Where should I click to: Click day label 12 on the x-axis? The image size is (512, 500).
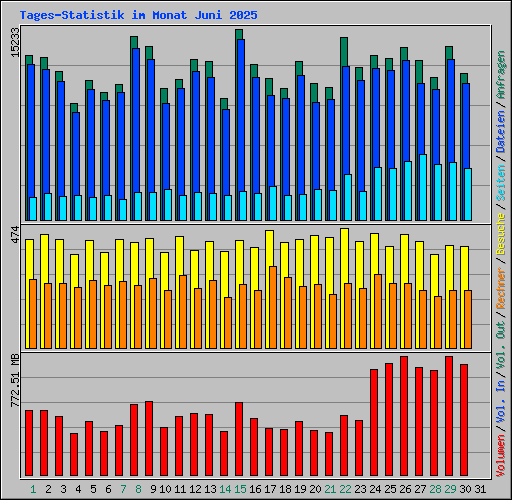195,489
